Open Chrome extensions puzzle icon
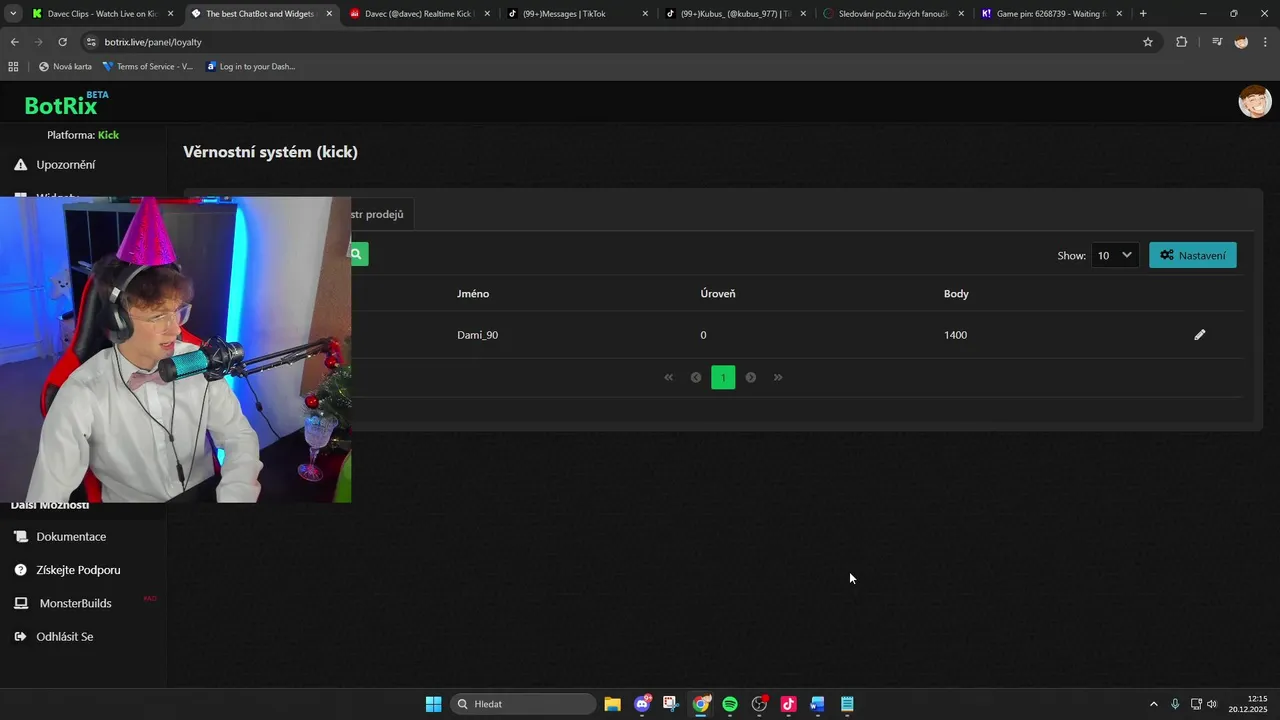Image resolution: width=1280 pixels, height=720 pixels. 1182,42
